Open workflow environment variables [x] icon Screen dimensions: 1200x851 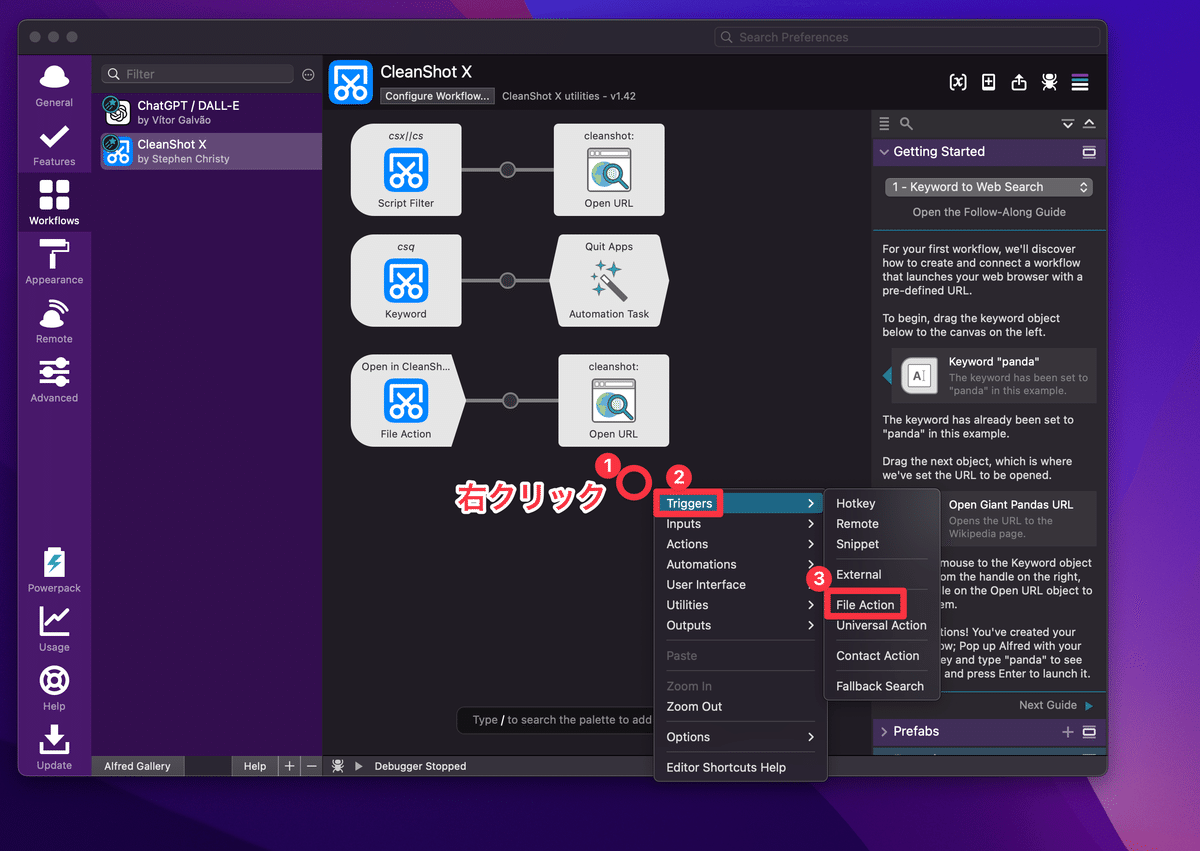point(958,83)
